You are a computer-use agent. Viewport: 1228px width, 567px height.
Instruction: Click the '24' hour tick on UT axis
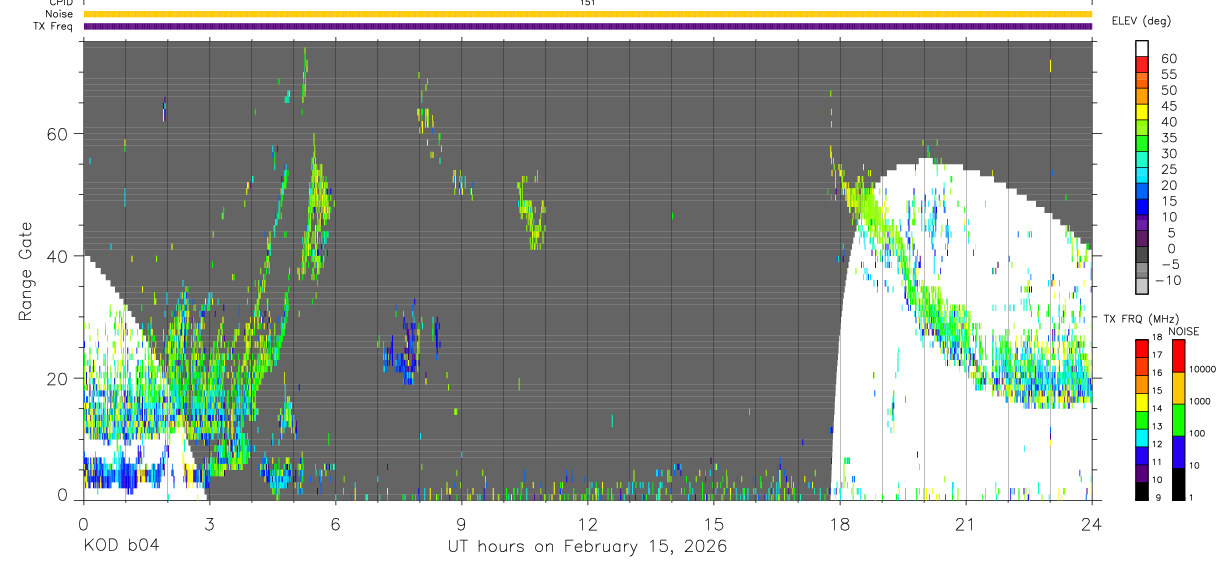[1092, 523]
